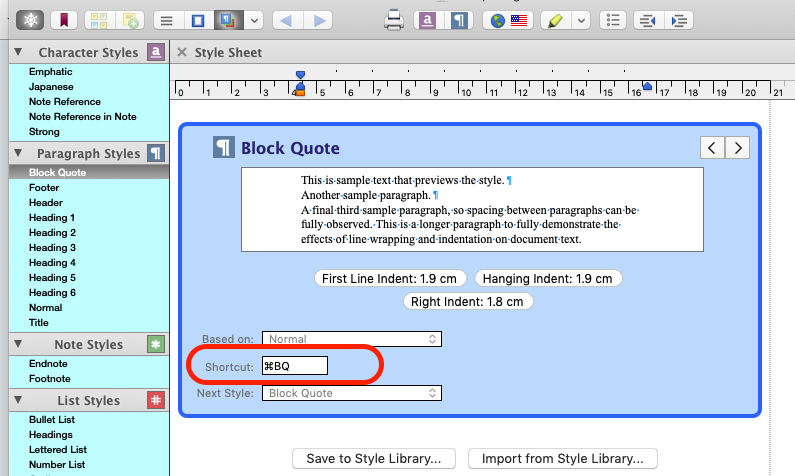Open the Based on dropdown
This screenshot has width=795, height=476.
pyautogui.click(x=352, y=339)
